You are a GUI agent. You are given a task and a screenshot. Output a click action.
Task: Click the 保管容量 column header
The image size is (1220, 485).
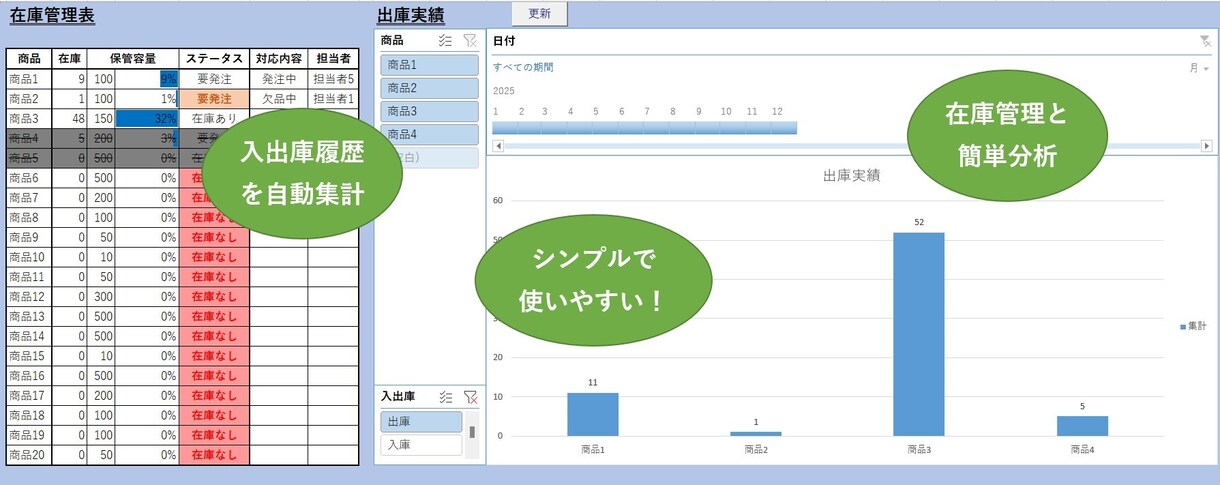tap(132, 58)
